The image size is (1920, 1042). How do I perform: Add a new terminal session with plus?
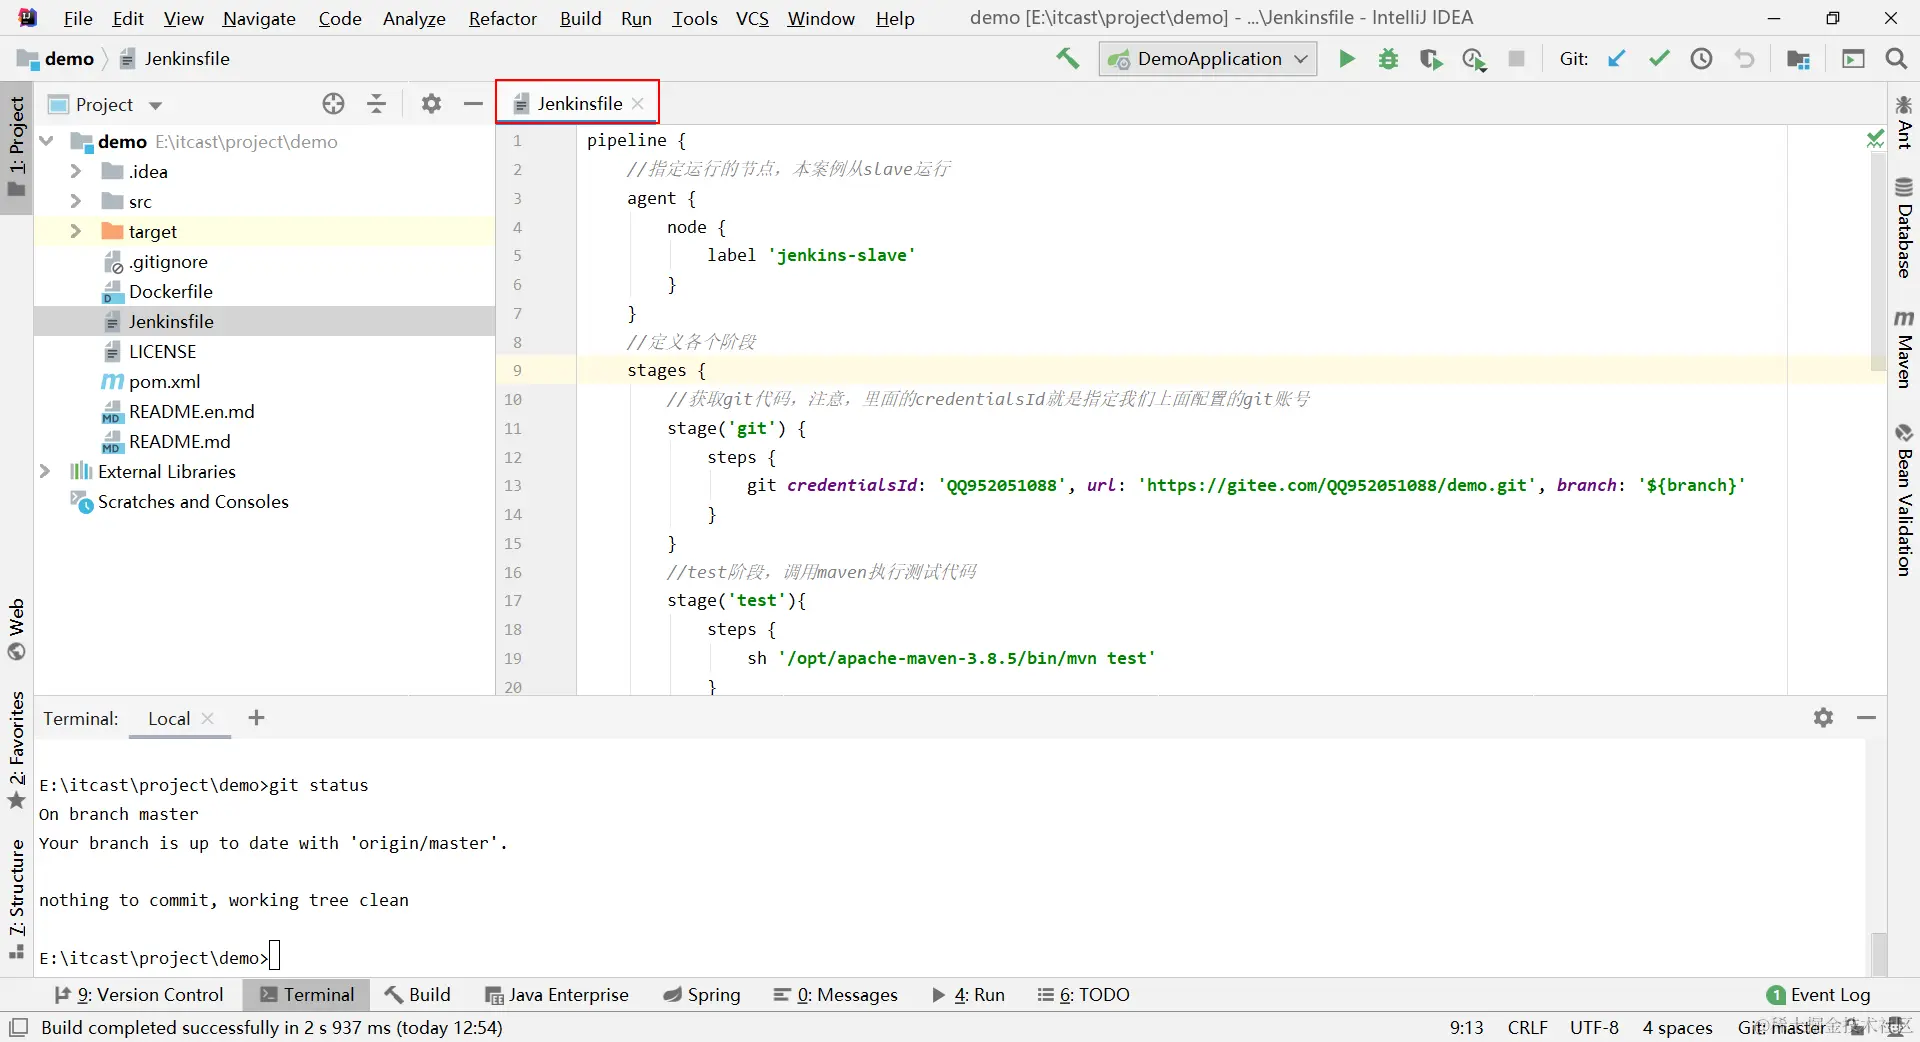pyautogui.click(x=256, y=718)
